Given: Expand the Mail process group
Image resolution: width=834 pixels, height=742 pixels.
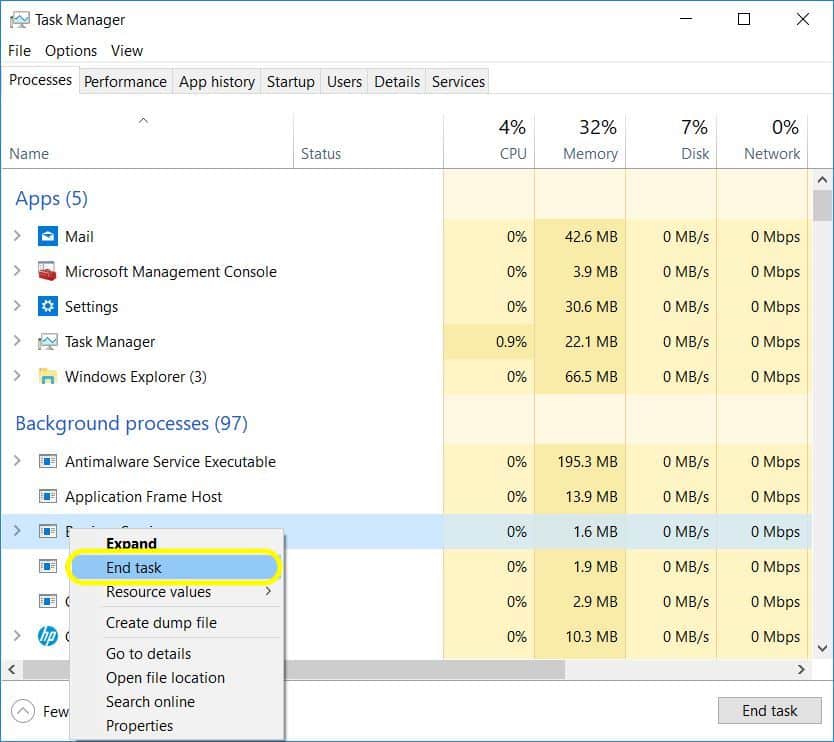Looking at the screenshot, I should pos(17,237).
